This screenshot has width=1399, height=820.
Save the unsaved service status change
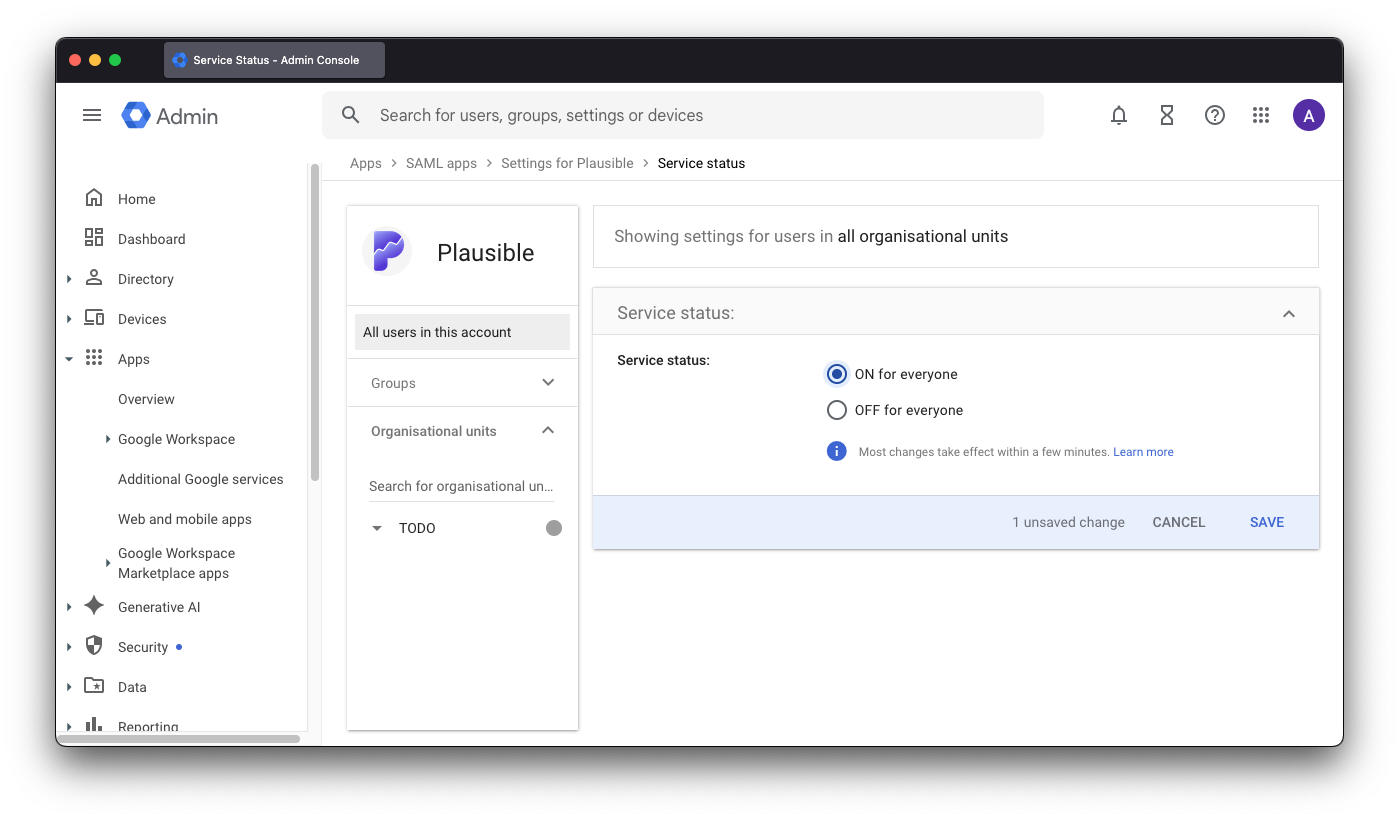coord(1266,521)
